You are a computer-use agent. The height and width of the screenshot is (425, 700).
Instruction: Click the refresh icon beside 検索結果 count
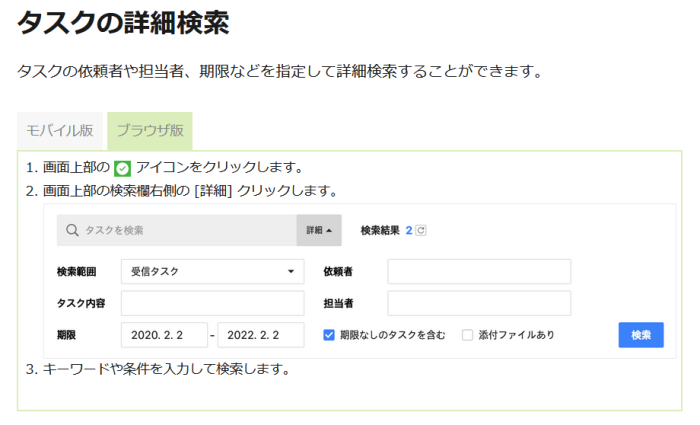click(x=421, y=230)
